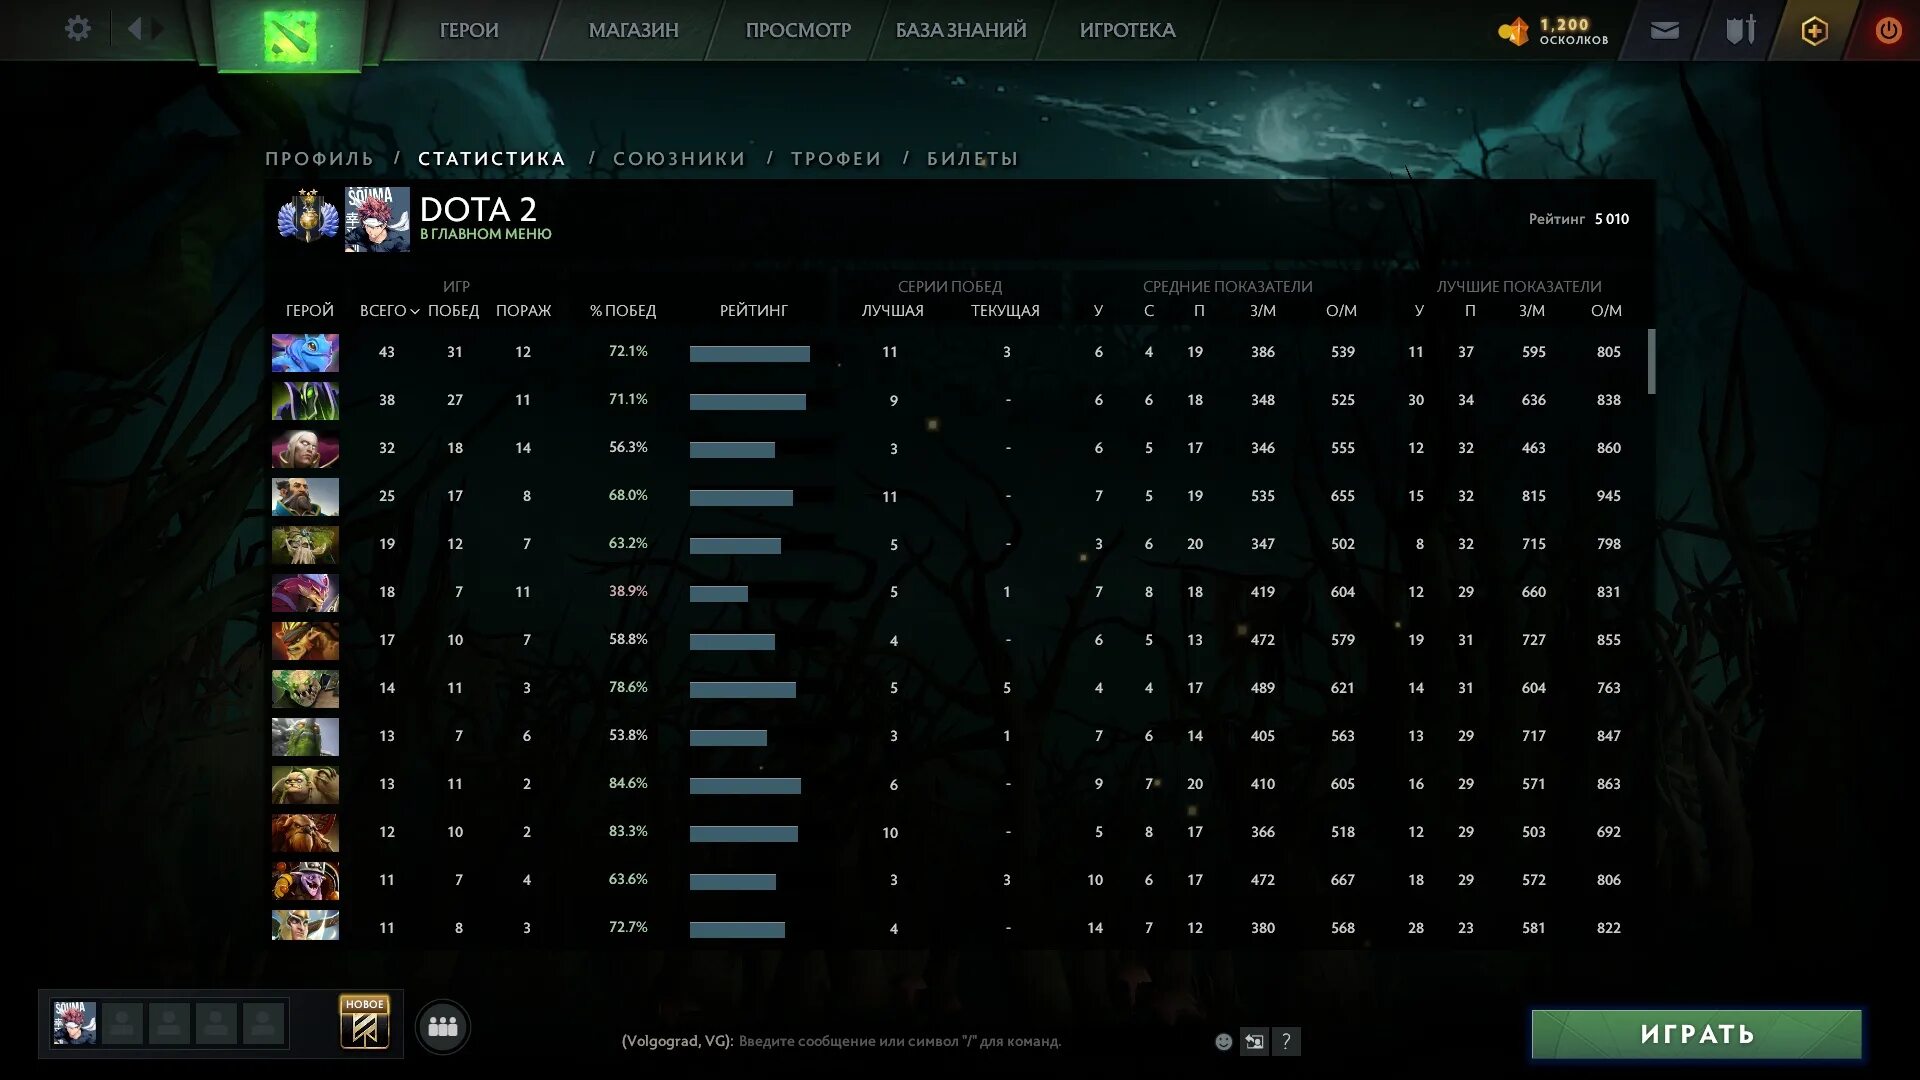Open the МАГАЗИН menu item
The height and width of the screenshot is (1080, 1920).
tap(633, 30)
